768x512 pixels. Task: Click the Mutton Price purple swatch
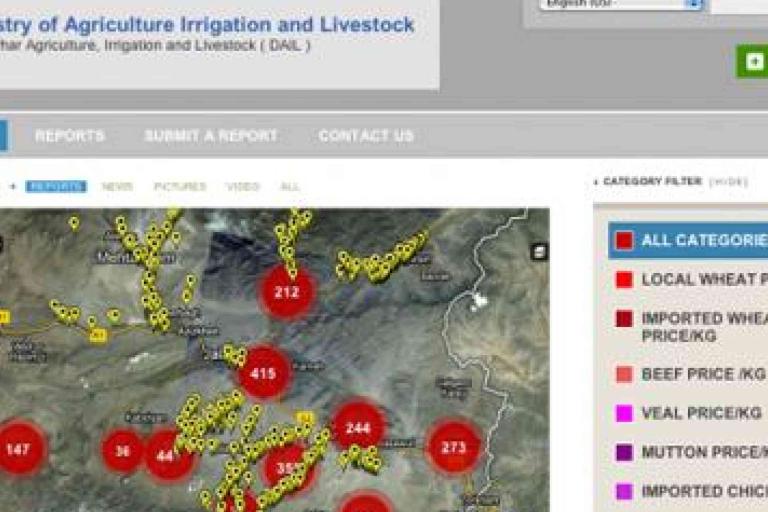[x=624, y=452]
